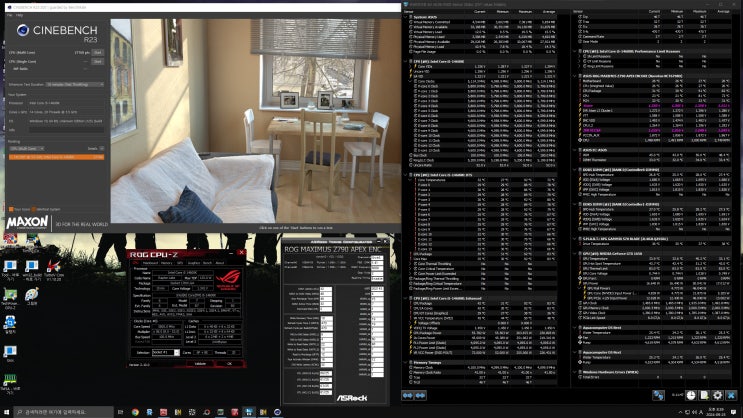Open the notification center icon
This screenshot has width=743, height=418.
[734, 412]
